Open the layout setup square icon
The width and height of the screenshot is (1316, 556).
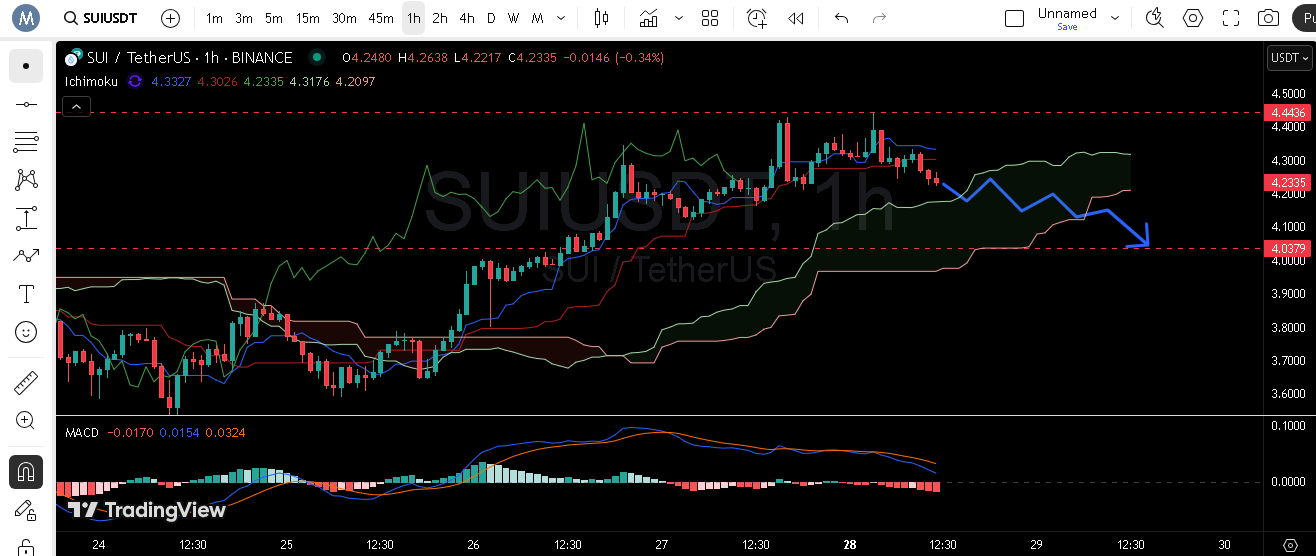tap(1014, 18)
